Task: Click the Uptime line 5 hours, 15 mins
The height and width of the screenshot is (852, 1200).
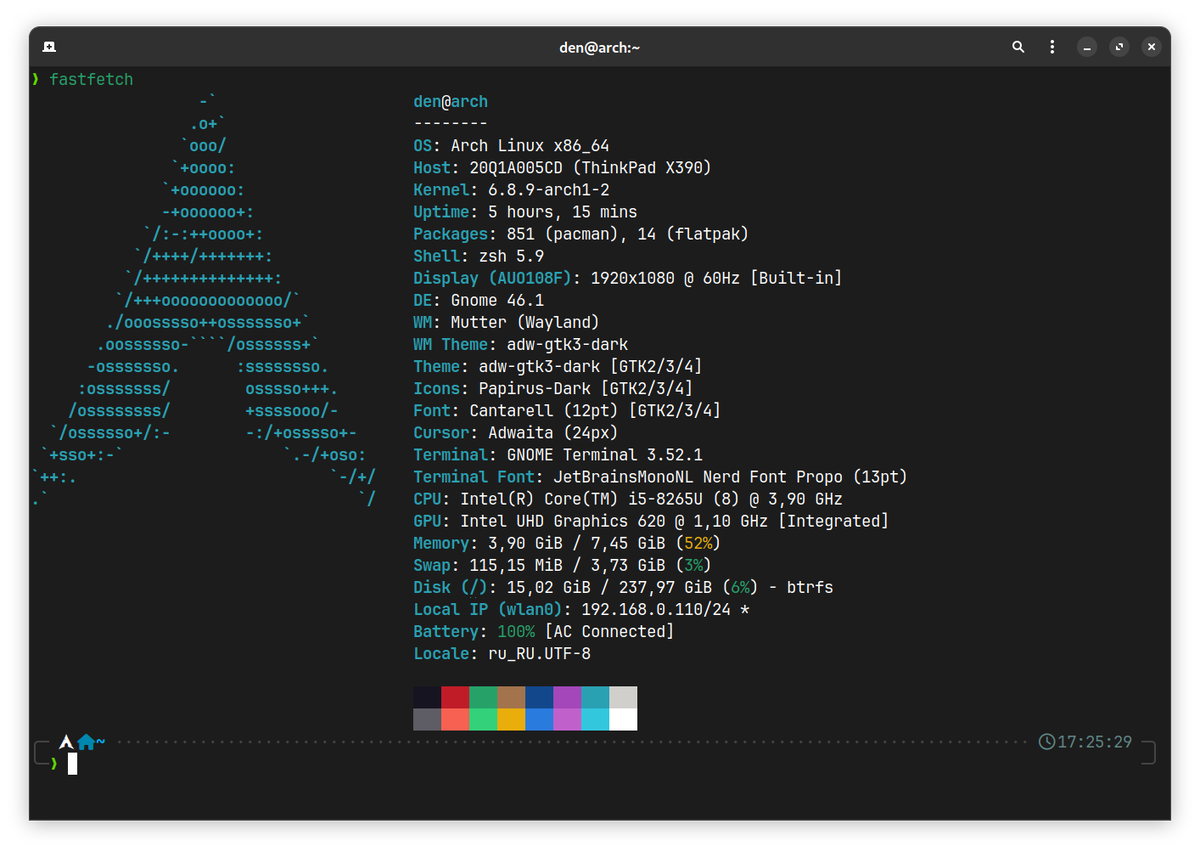Action: (525, 212)
